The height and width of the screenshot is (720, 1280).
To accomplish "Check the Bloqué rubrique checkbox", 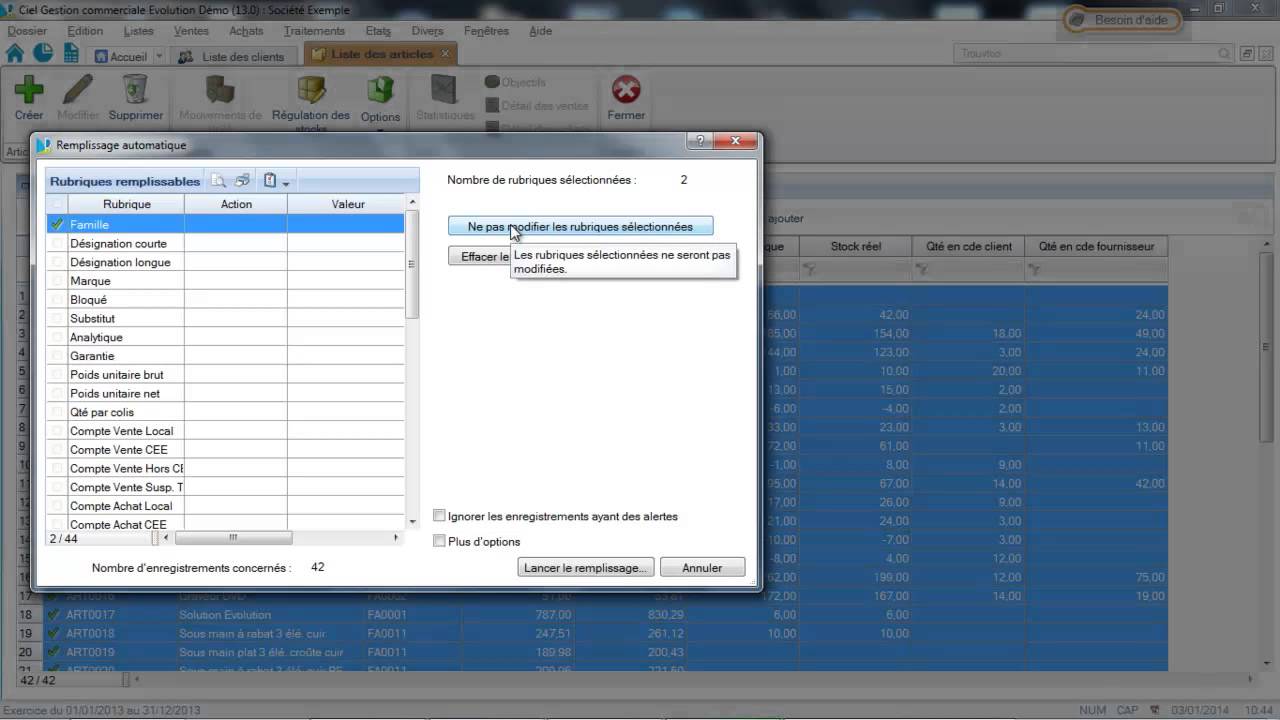I will click(57, 300).
